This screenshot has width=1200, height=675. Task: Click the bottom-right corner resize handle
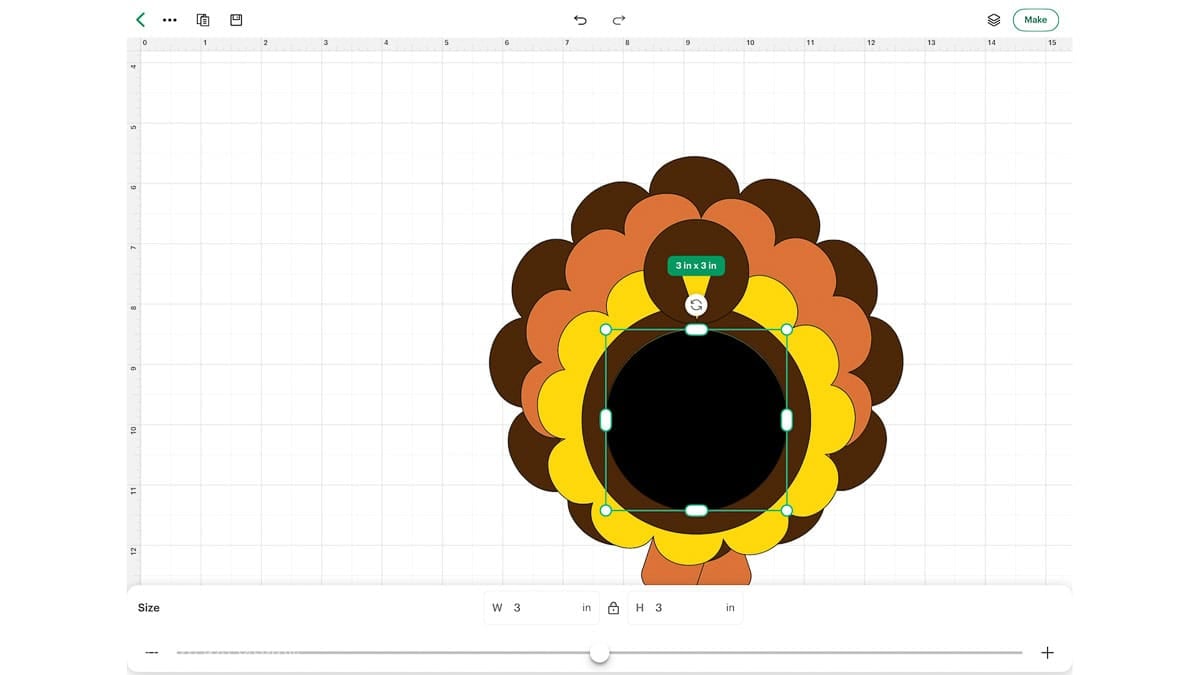(787, 511)
